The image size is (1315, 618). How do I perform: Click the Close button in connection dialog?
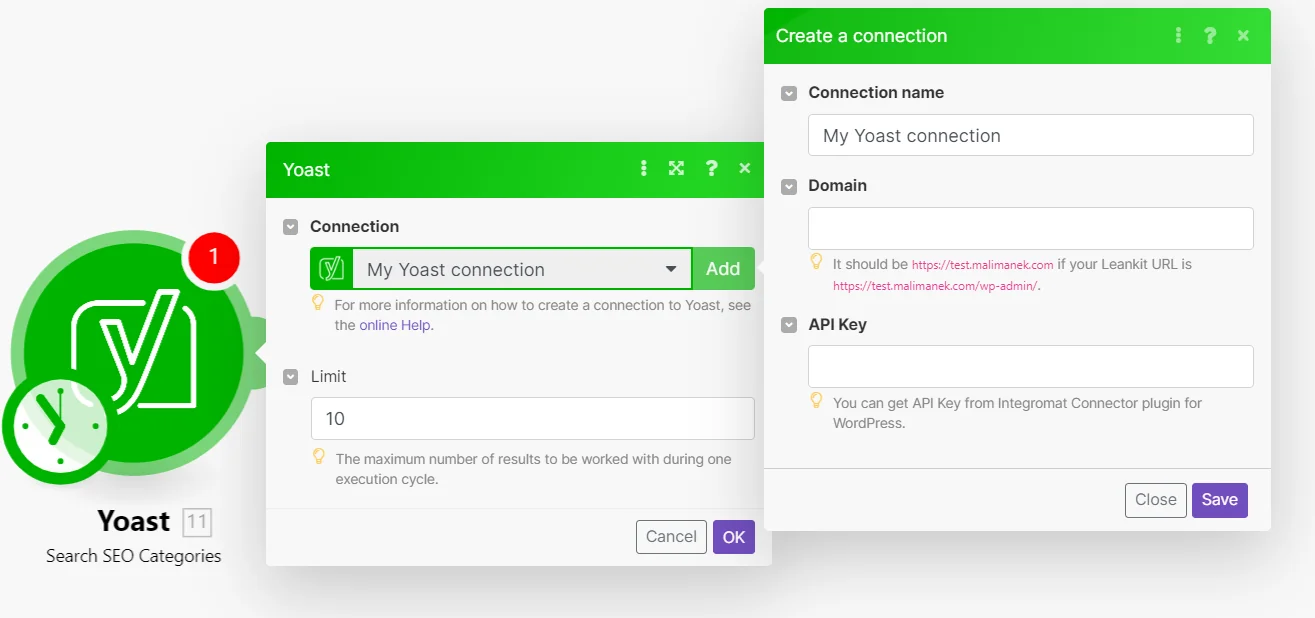point(1156,500)
